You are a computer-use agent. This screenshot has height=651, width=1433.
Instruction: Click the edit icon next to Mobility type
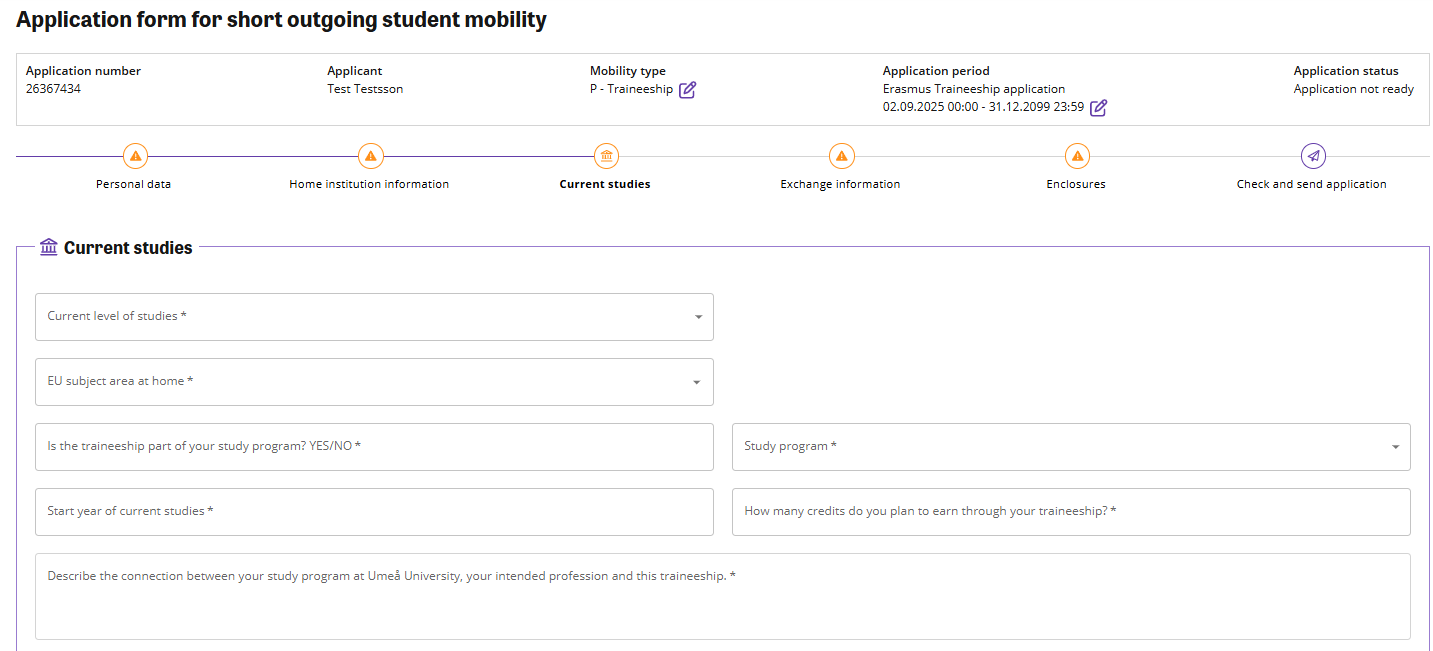(x=687, y=90)
